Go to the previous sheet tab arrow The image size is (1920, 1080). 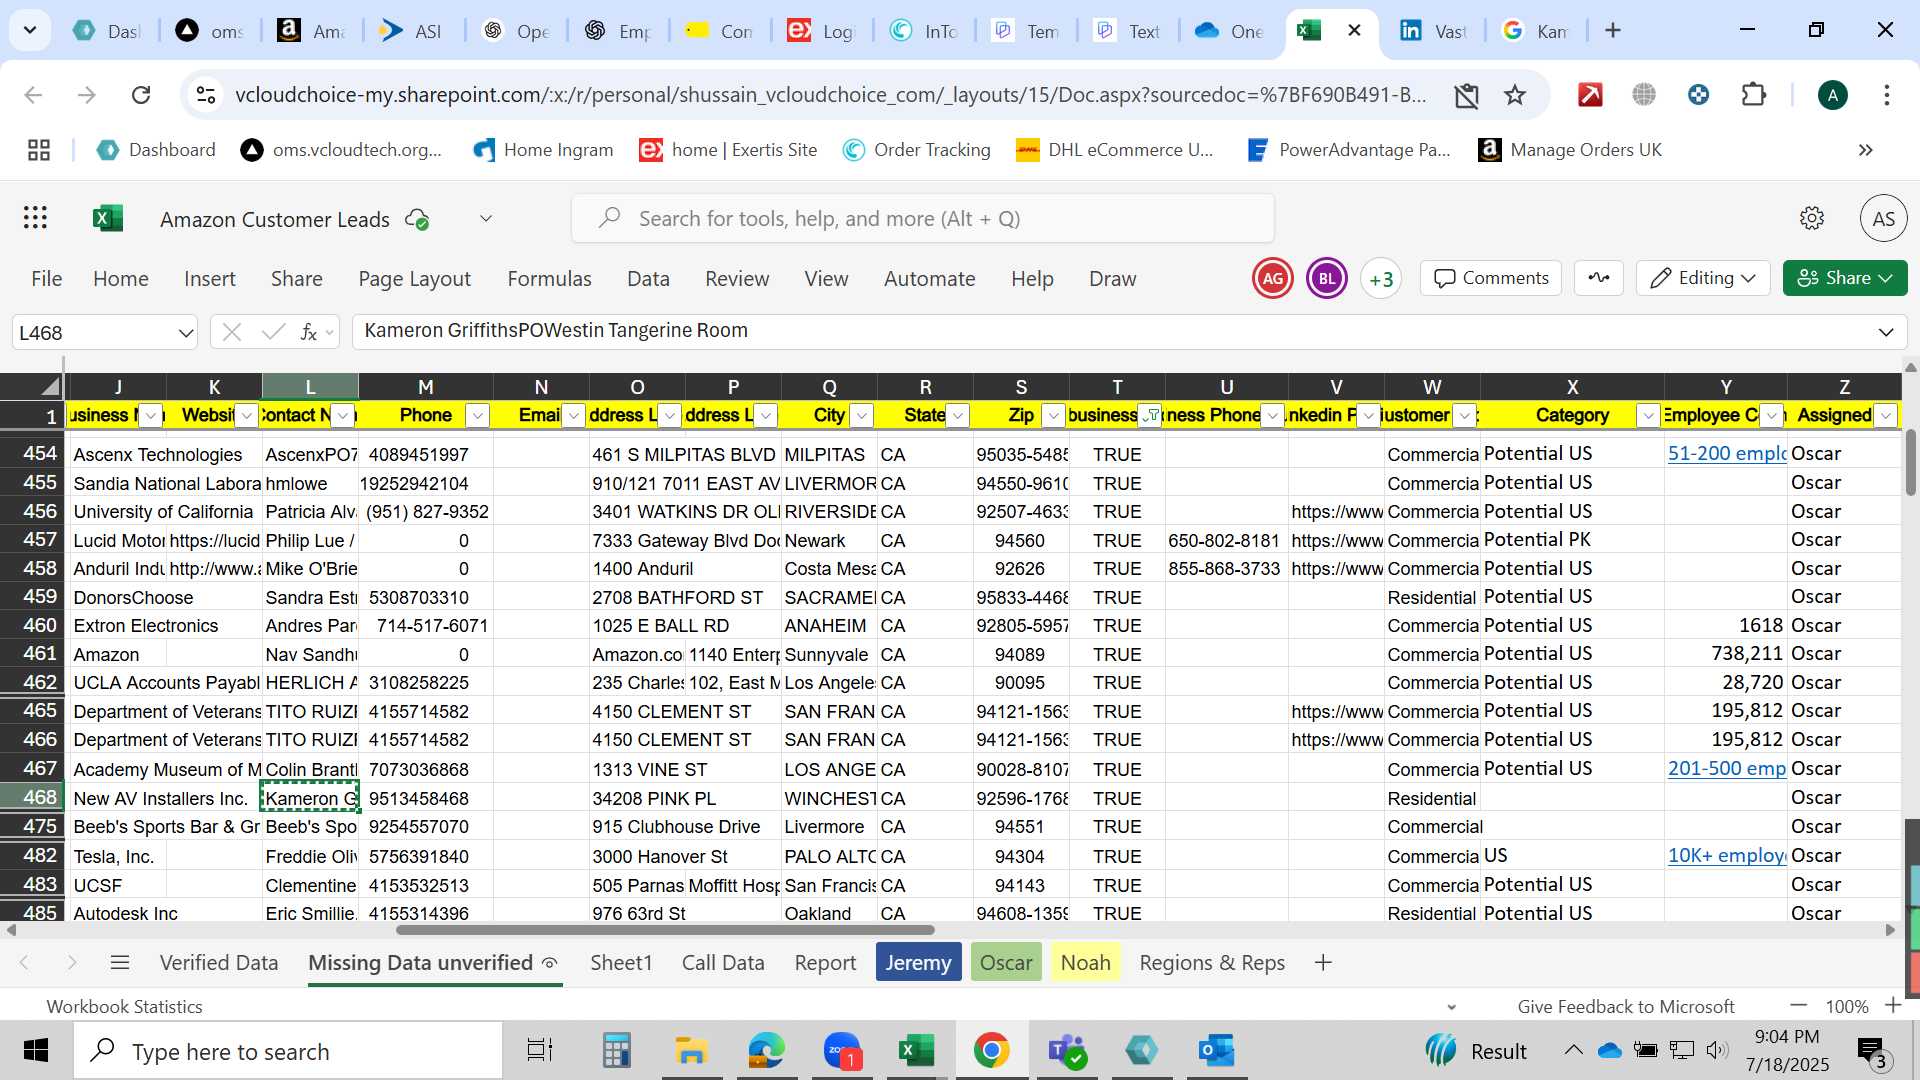pos(25,963)
